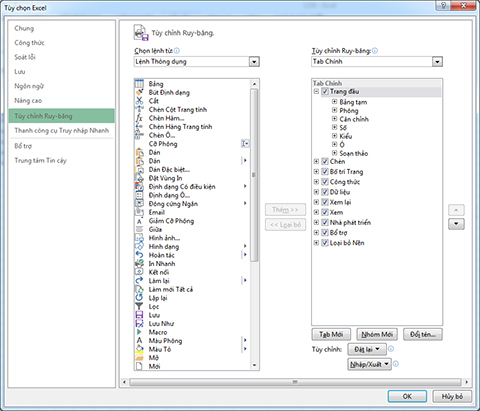Switch to Thanh công cụ Truy nhập Nhanh
Image resolution: width=480 pixels, height=411 pixels.
pyautogui.click(x=62, y=130)
